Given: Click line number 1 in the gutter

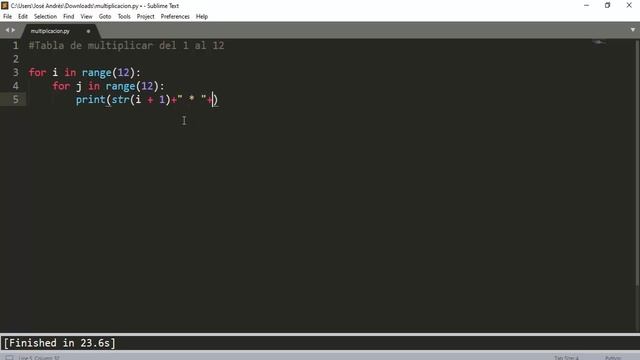Looking at the screenshot, I should point(16,45).
